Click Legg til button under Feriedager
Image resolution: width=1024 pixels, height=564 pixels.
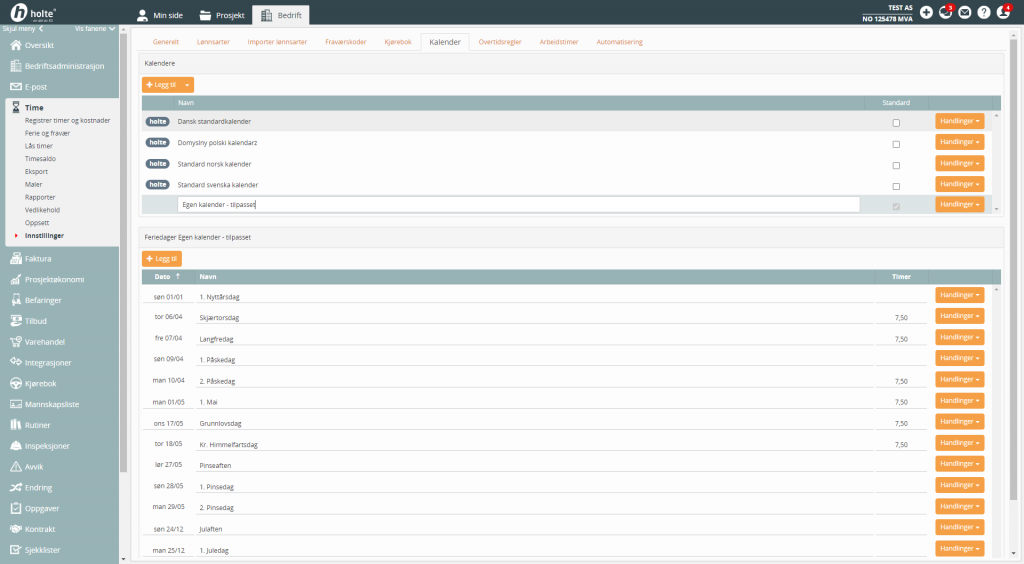pyautogui.click(x=162, y=259)
